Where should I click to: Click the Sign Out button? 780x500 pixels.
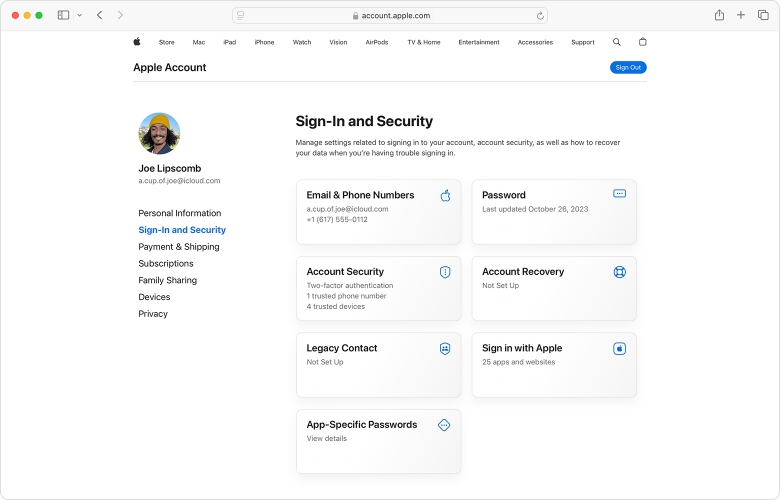pyautogui.click(x=628, y=67)
